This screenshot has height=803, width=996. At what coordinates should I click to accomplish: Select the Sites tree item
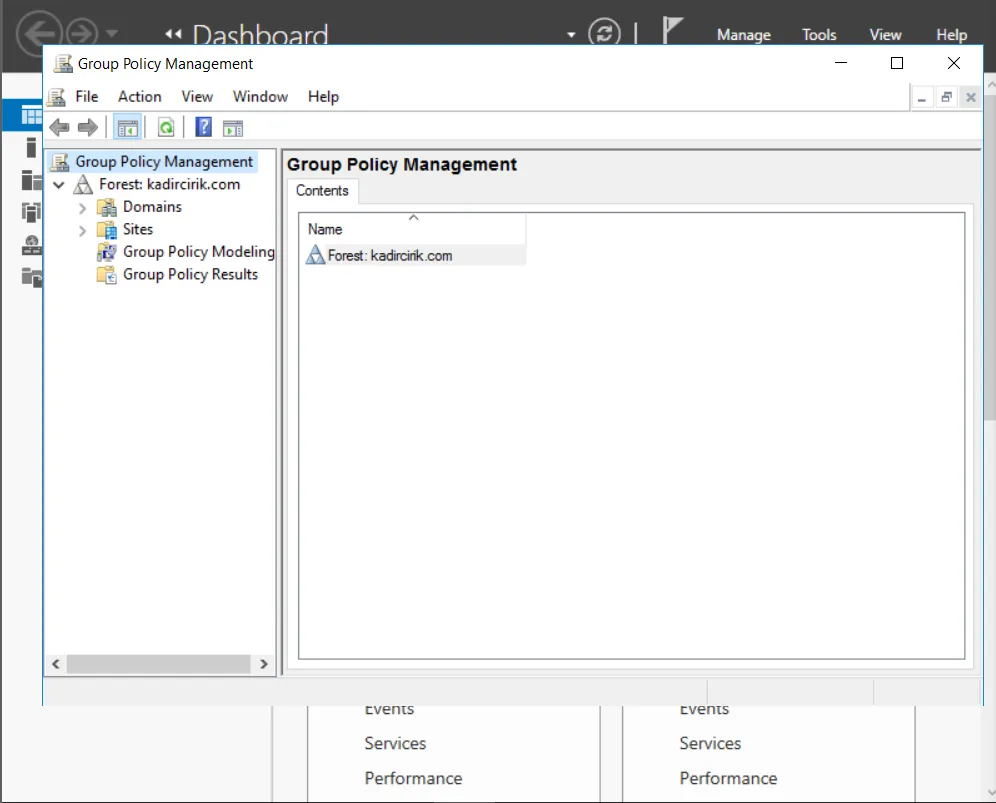138,229
